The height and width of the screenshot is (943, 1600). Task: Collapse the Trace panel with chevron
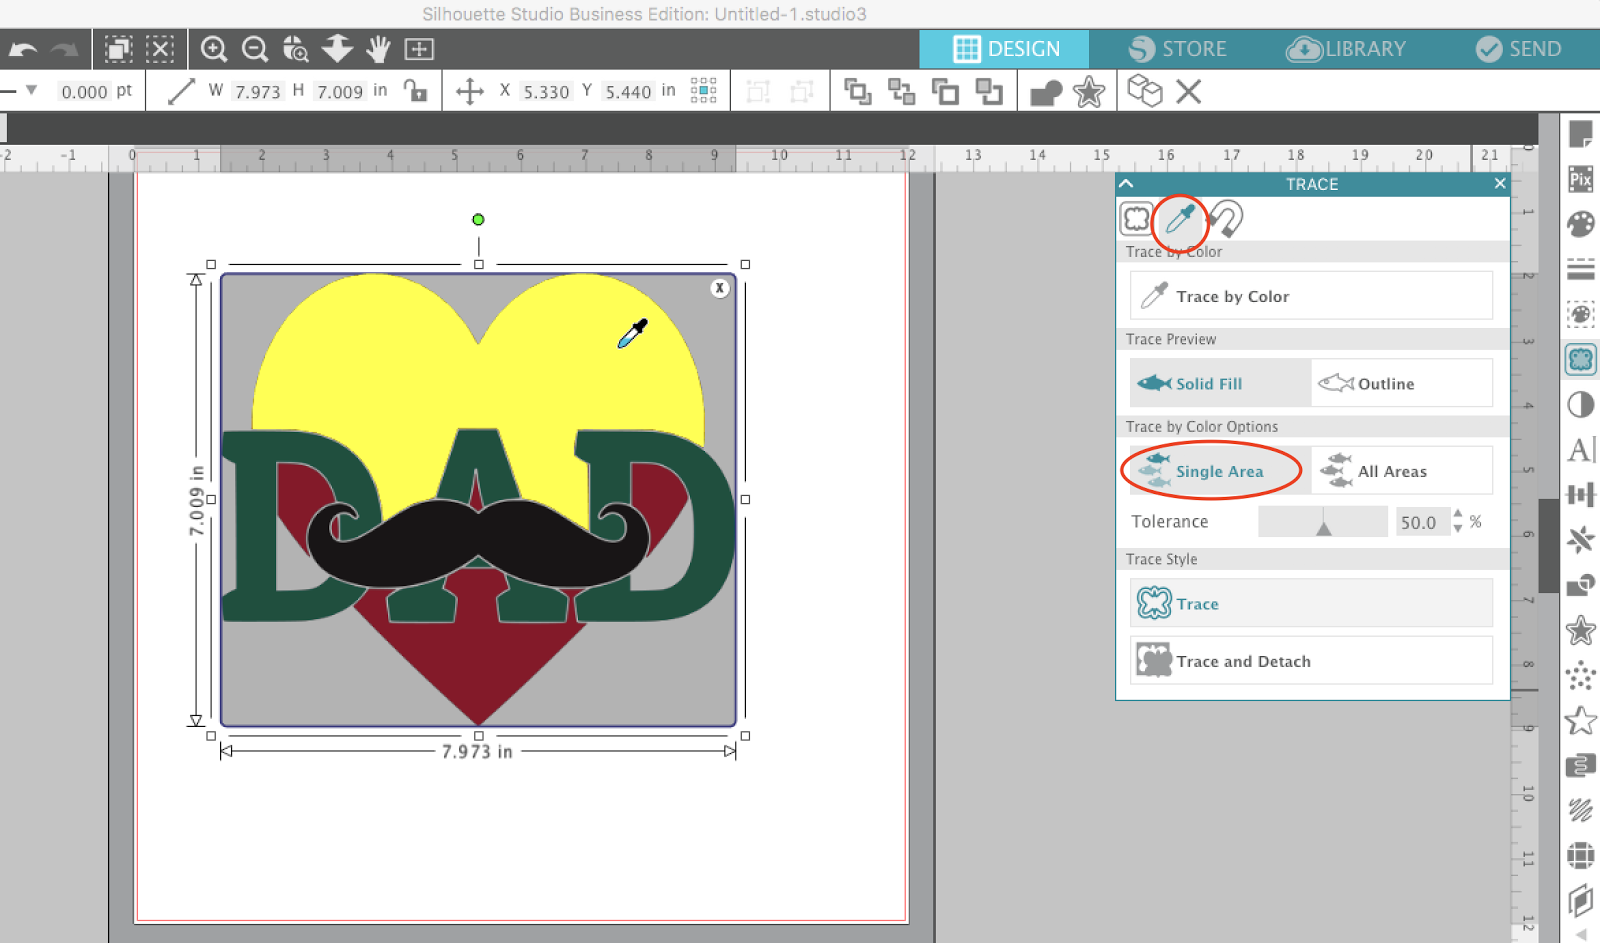1126,183
